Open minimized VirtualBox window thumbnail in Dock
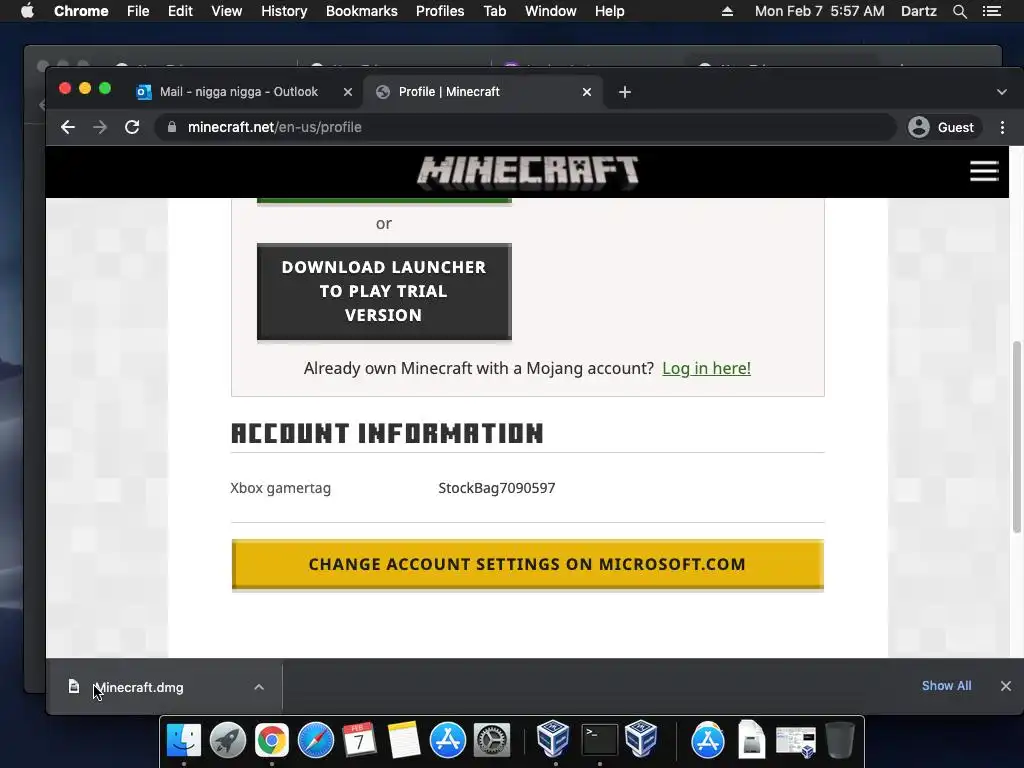1024x768 pixels. pyautogui.click(x=795, y=742)
